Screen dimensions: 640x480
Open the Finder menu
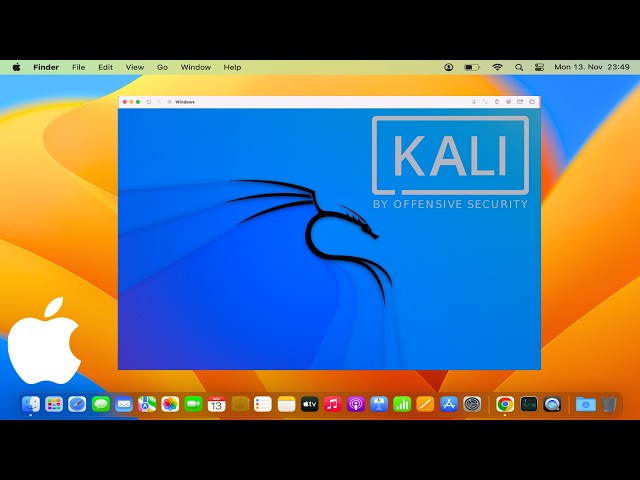pos(46,67)
